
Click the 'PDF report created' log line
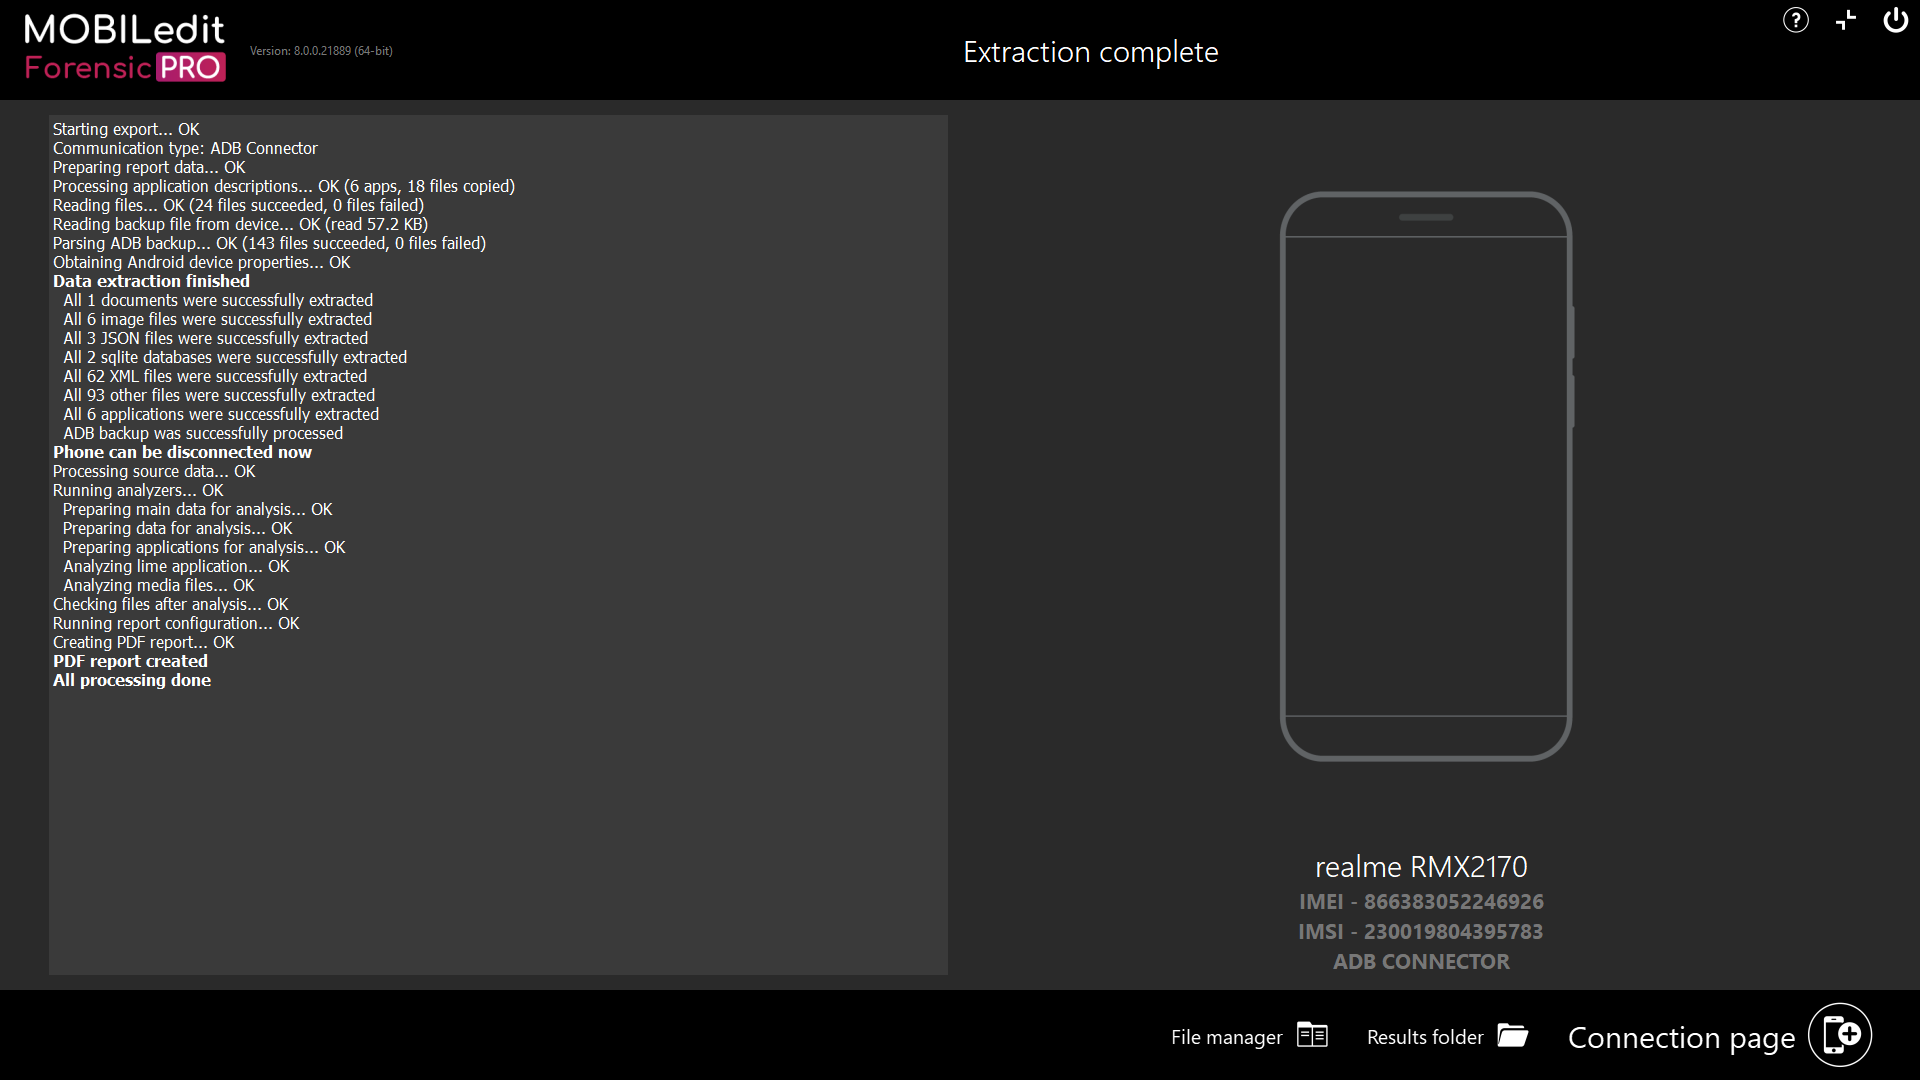[130, 661]
